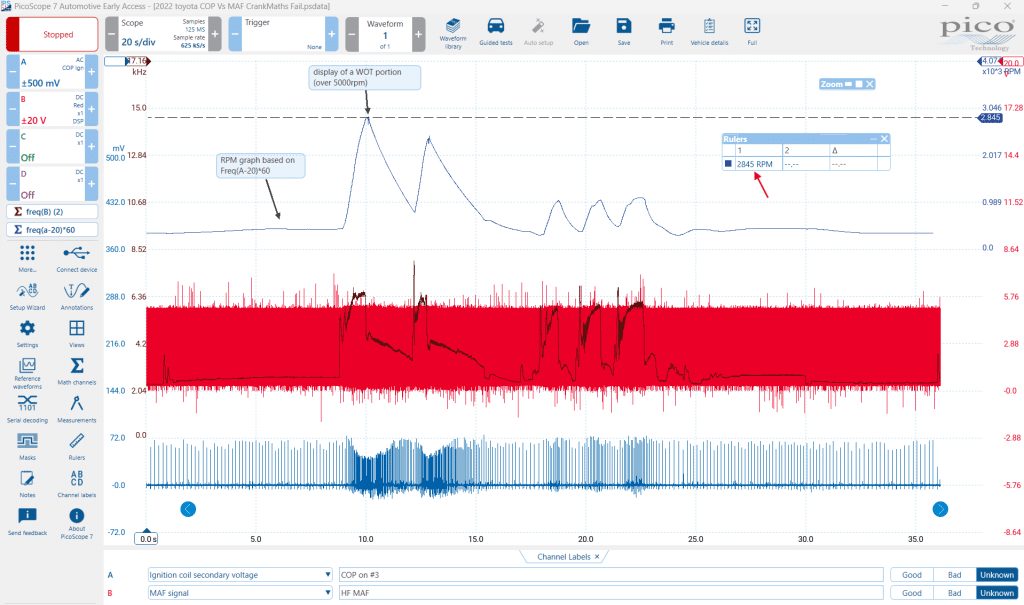1024x605 pixels.
Task: Mark channel B waveform as Bad
Action: 954,593
